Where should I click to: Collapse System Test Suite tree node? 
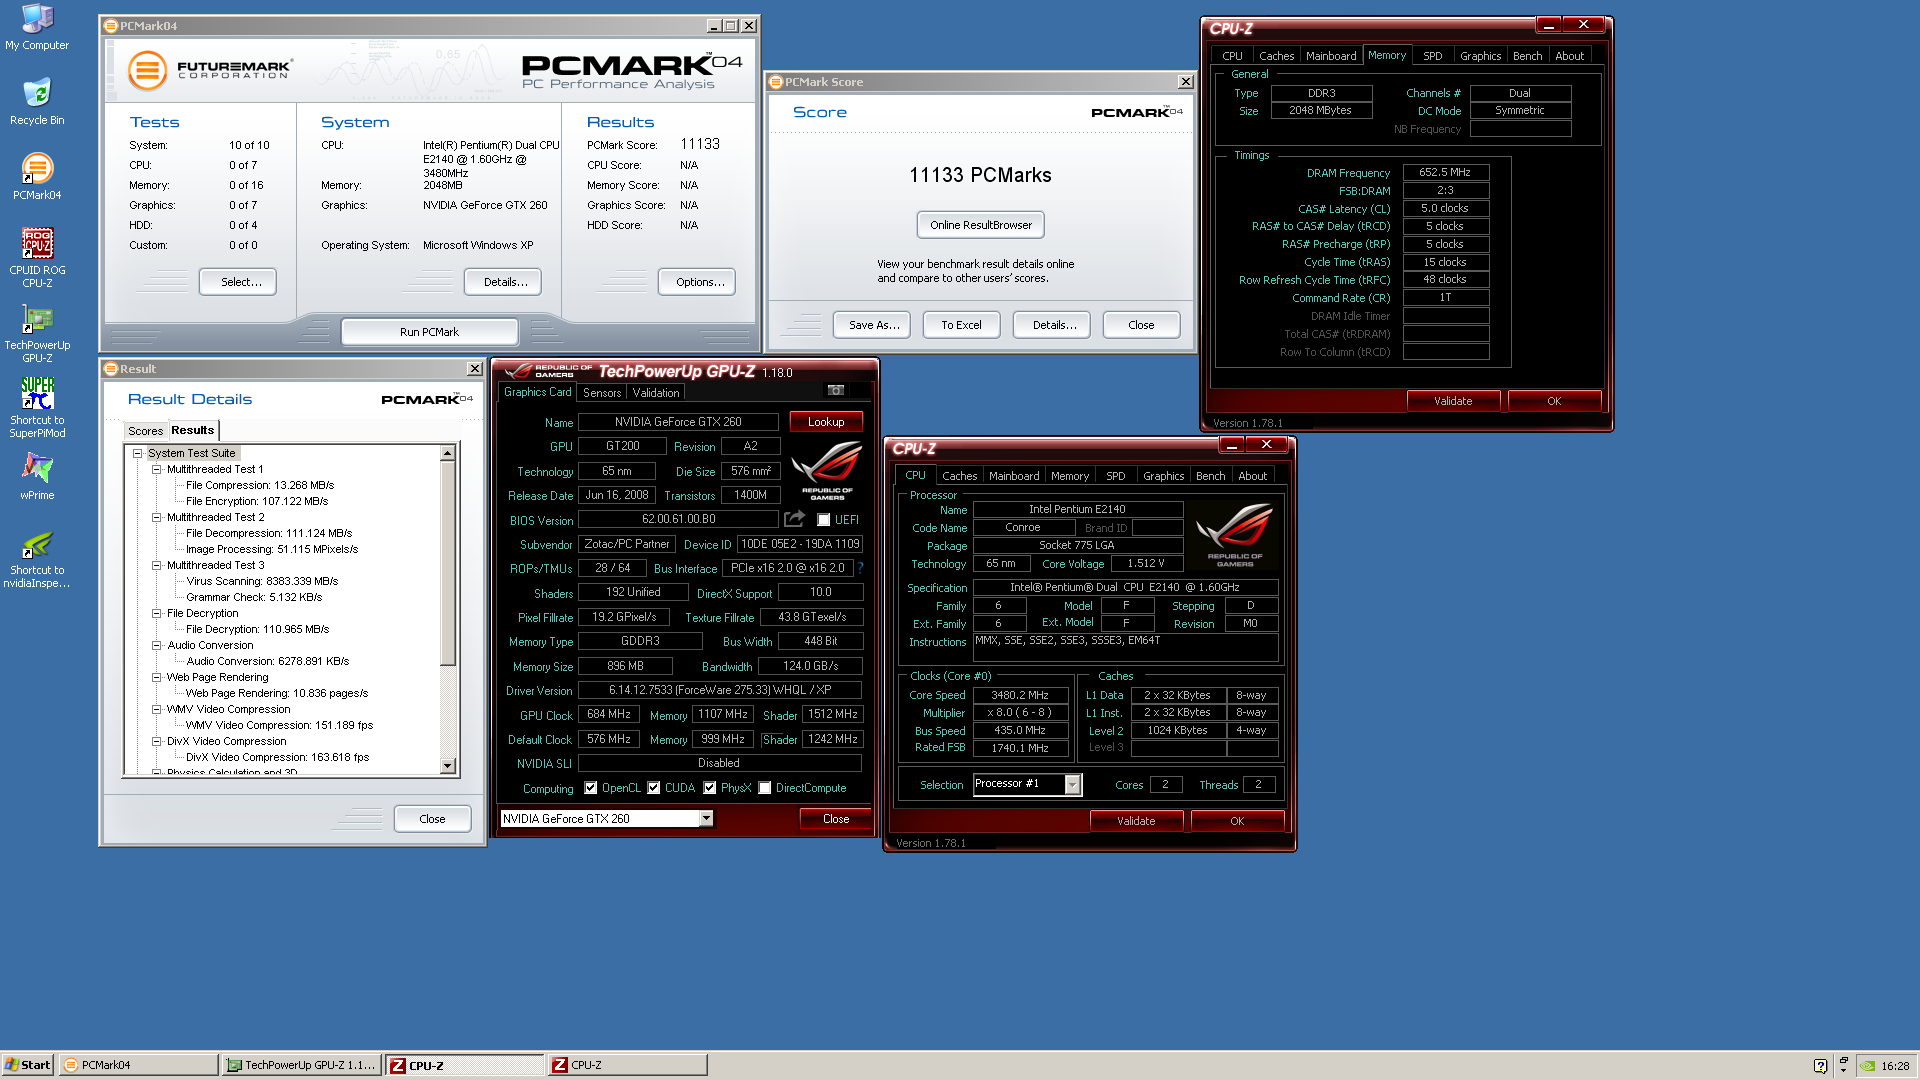[138, 453]
